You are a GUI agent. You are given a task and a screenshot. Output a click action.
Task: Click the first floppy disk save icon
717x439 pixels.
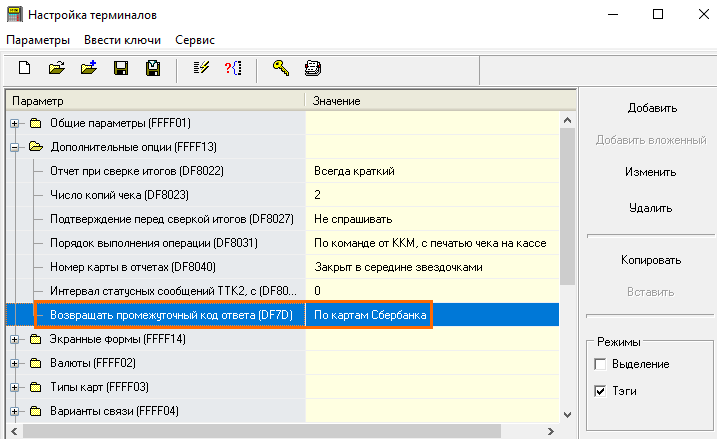pyautogui.click(x=121, y=69)
